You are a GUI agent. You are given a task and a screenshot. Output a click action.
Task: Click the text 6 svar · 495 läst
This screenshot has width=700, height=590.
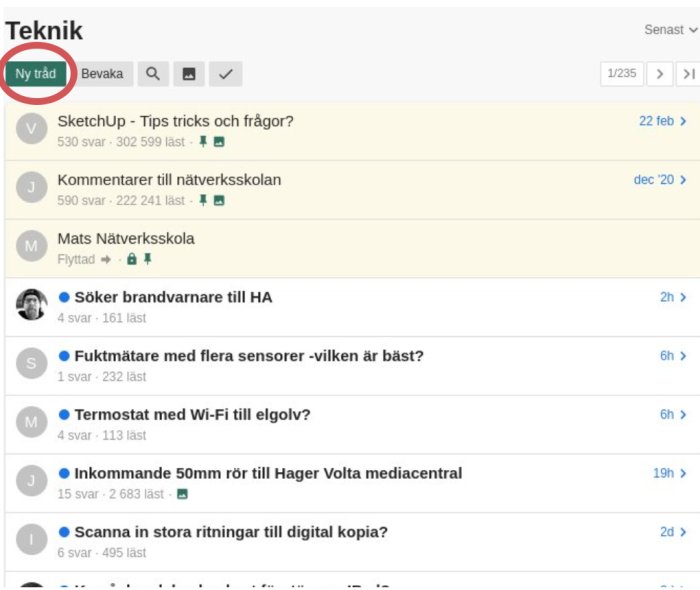tap(102, 553)
